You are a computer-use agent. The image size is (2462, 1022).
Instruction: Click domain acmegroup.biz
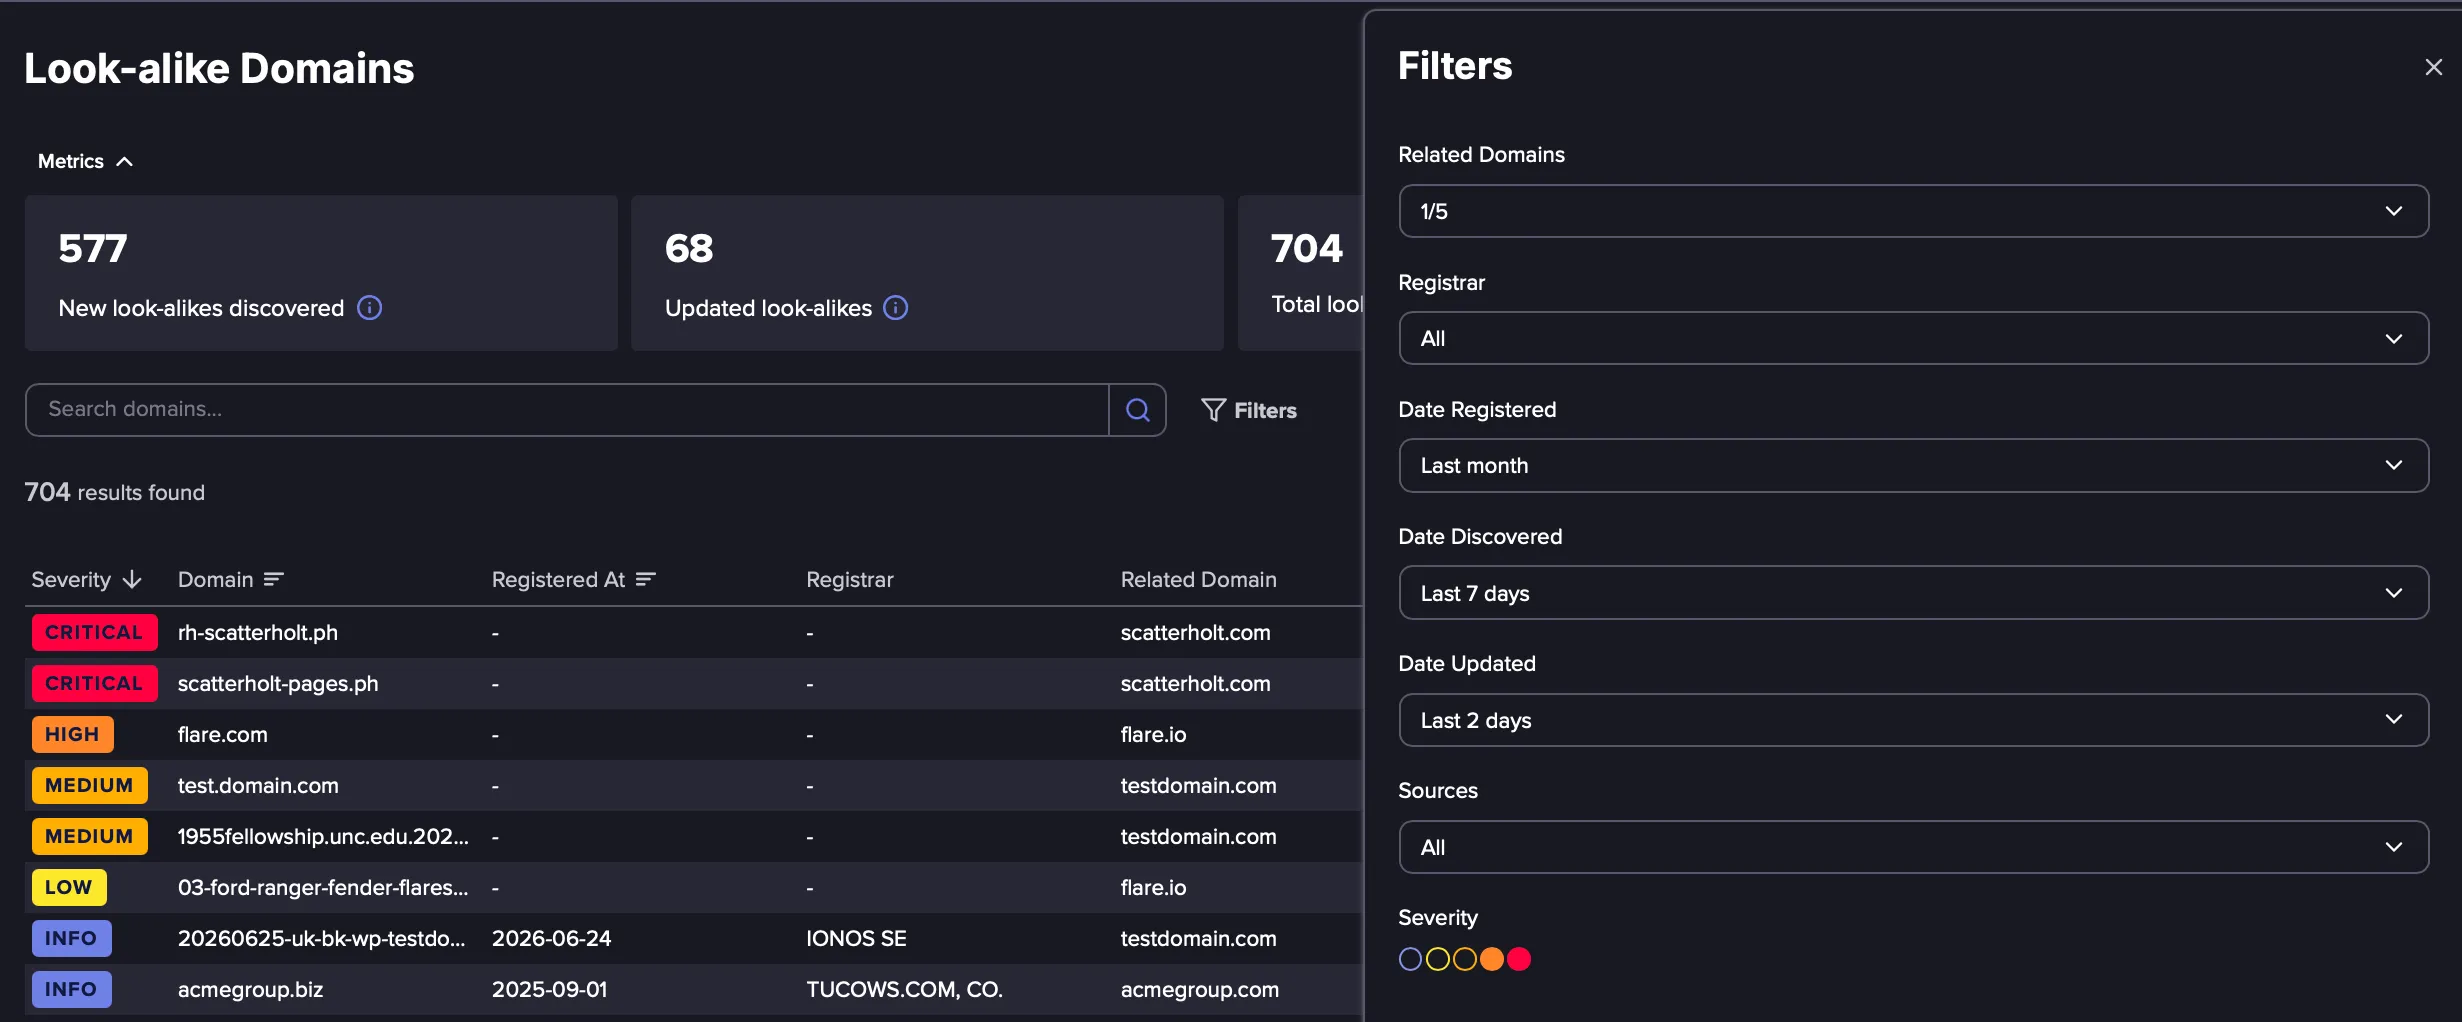pos(250,990)
